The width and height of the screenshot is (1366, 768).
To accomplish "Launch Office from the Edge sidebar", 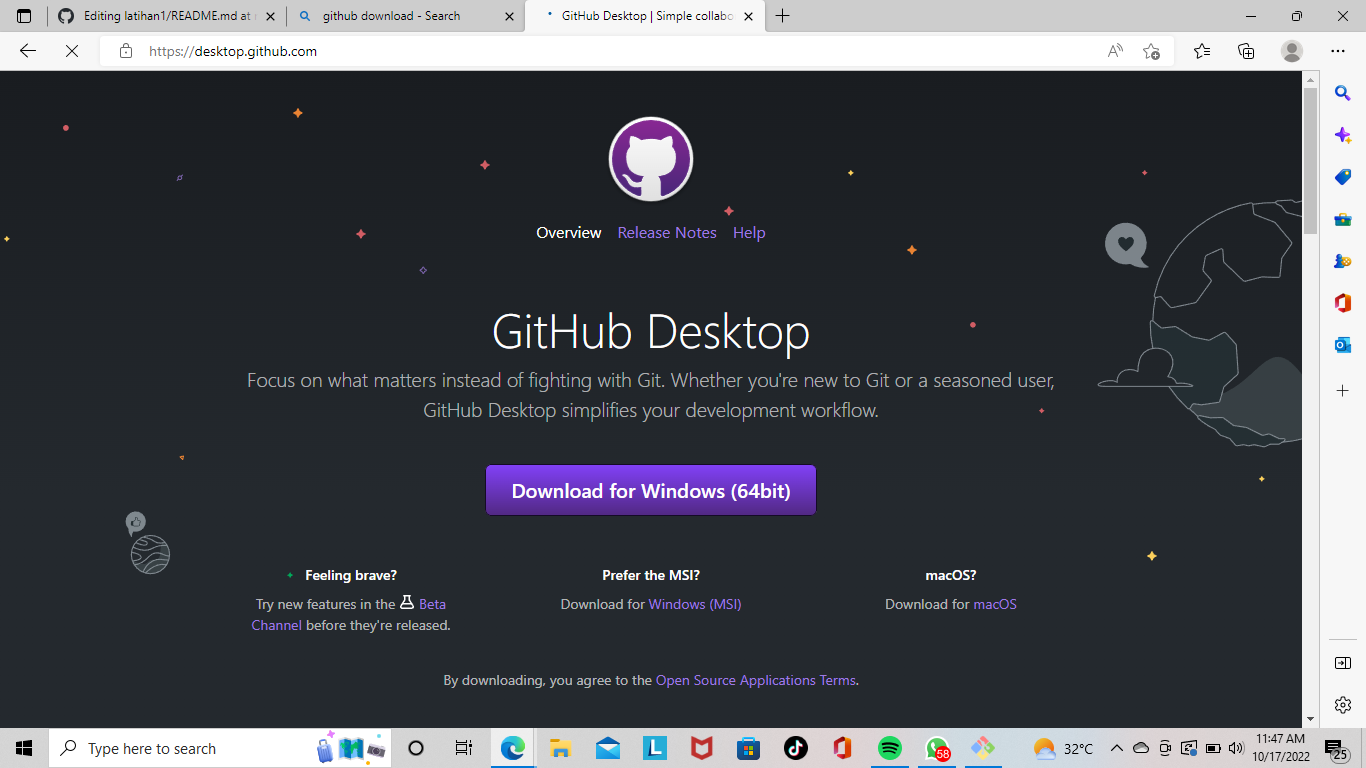I will tap(1342, 302).
